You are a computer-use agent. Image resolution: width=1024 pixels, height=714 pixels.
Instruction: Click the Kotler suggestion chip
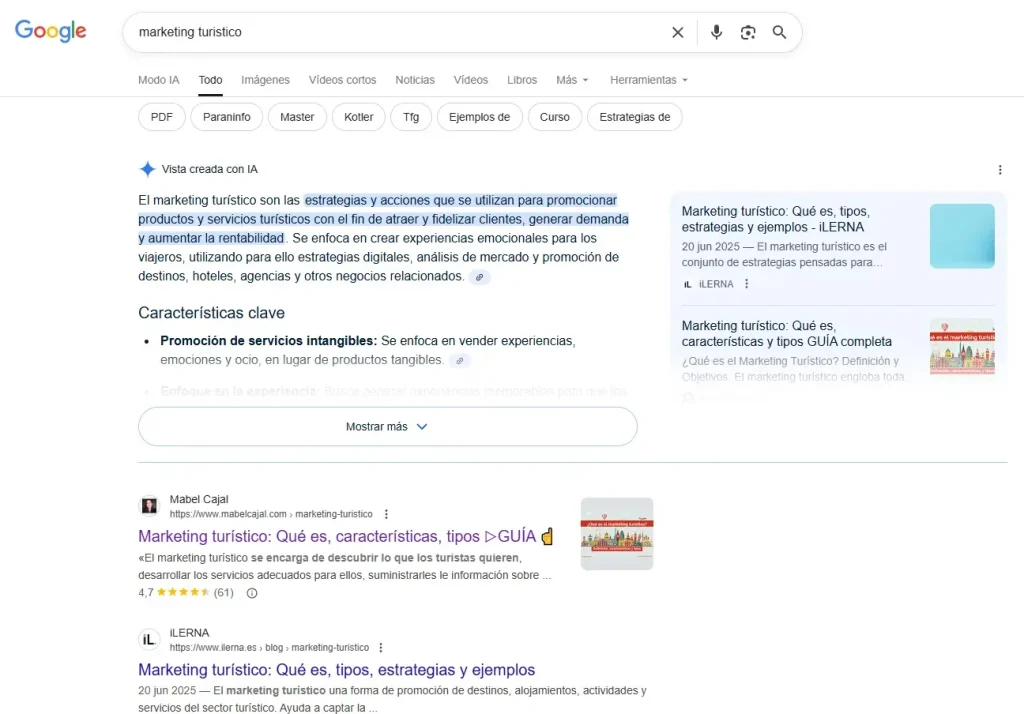[358, 117]
